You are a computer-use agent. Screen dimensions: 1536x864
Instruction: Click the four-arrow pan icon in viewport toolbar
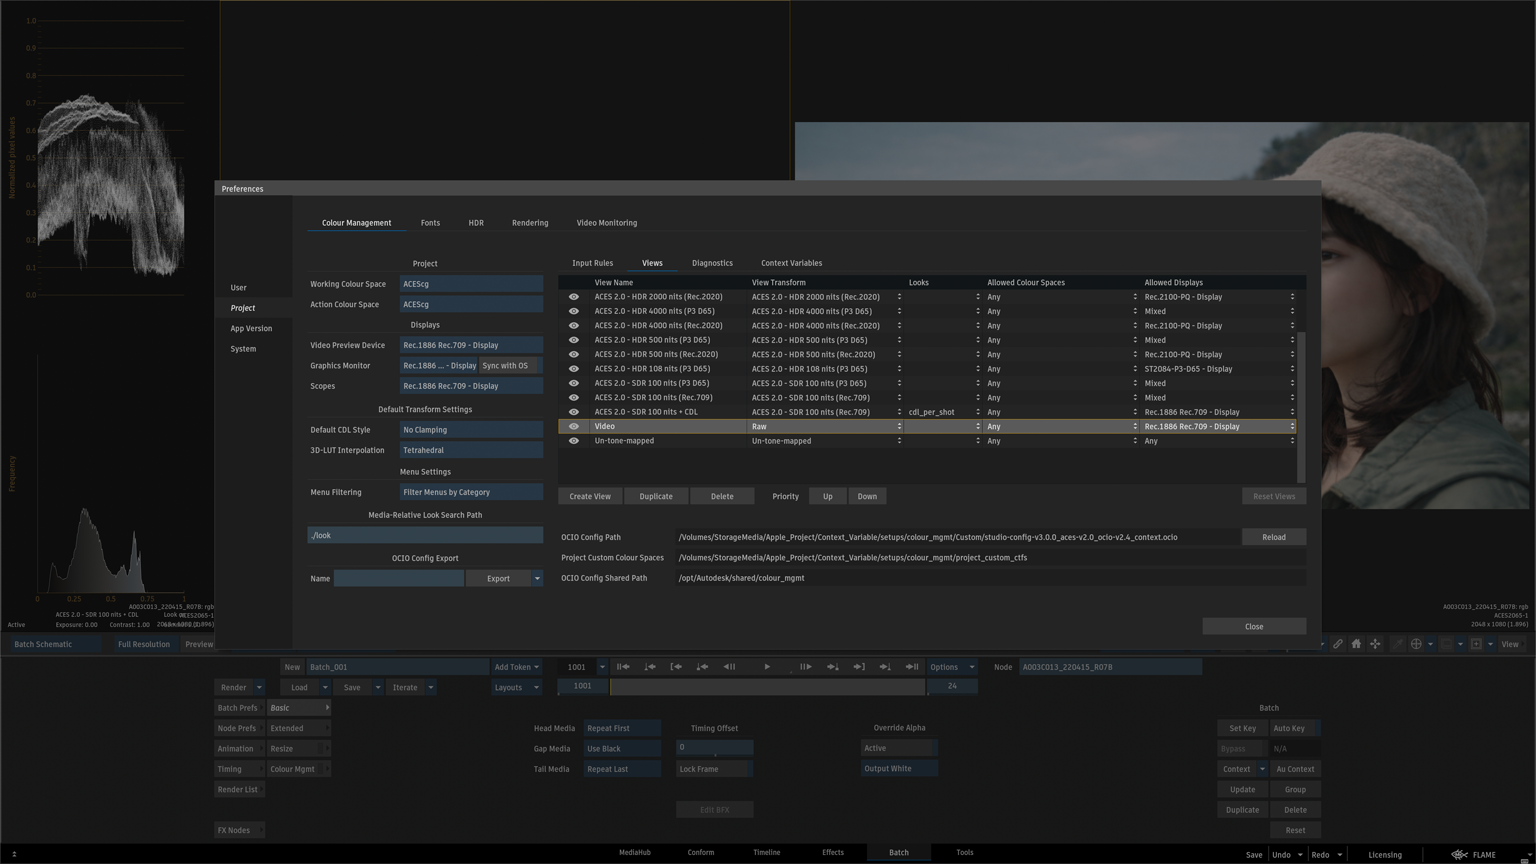coord(1375,644)
